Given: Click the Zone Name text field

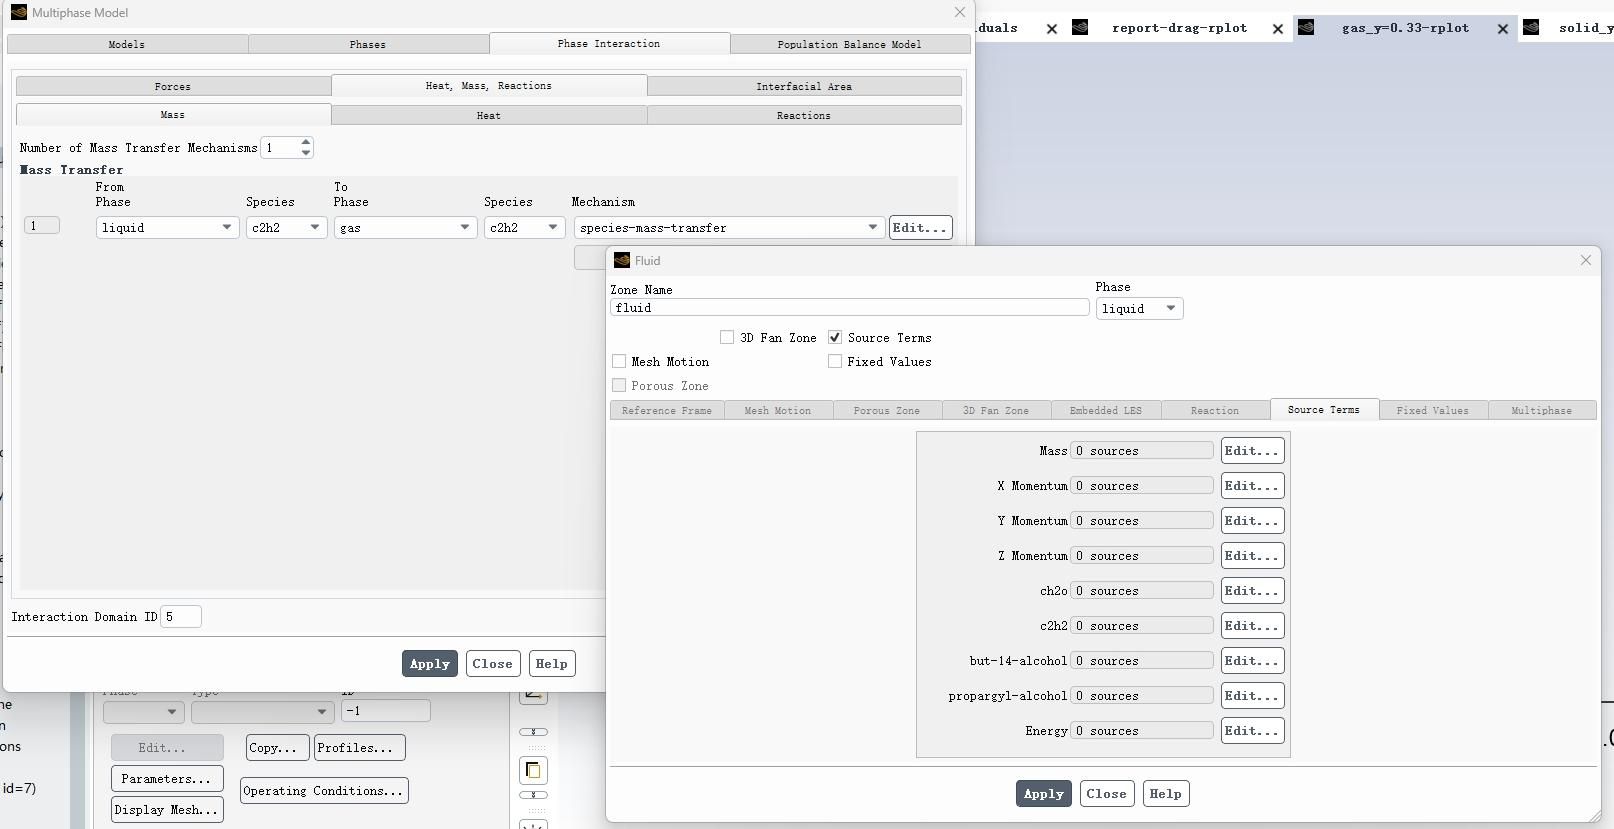Looking at the screenshot, I should tap(849, 308).
